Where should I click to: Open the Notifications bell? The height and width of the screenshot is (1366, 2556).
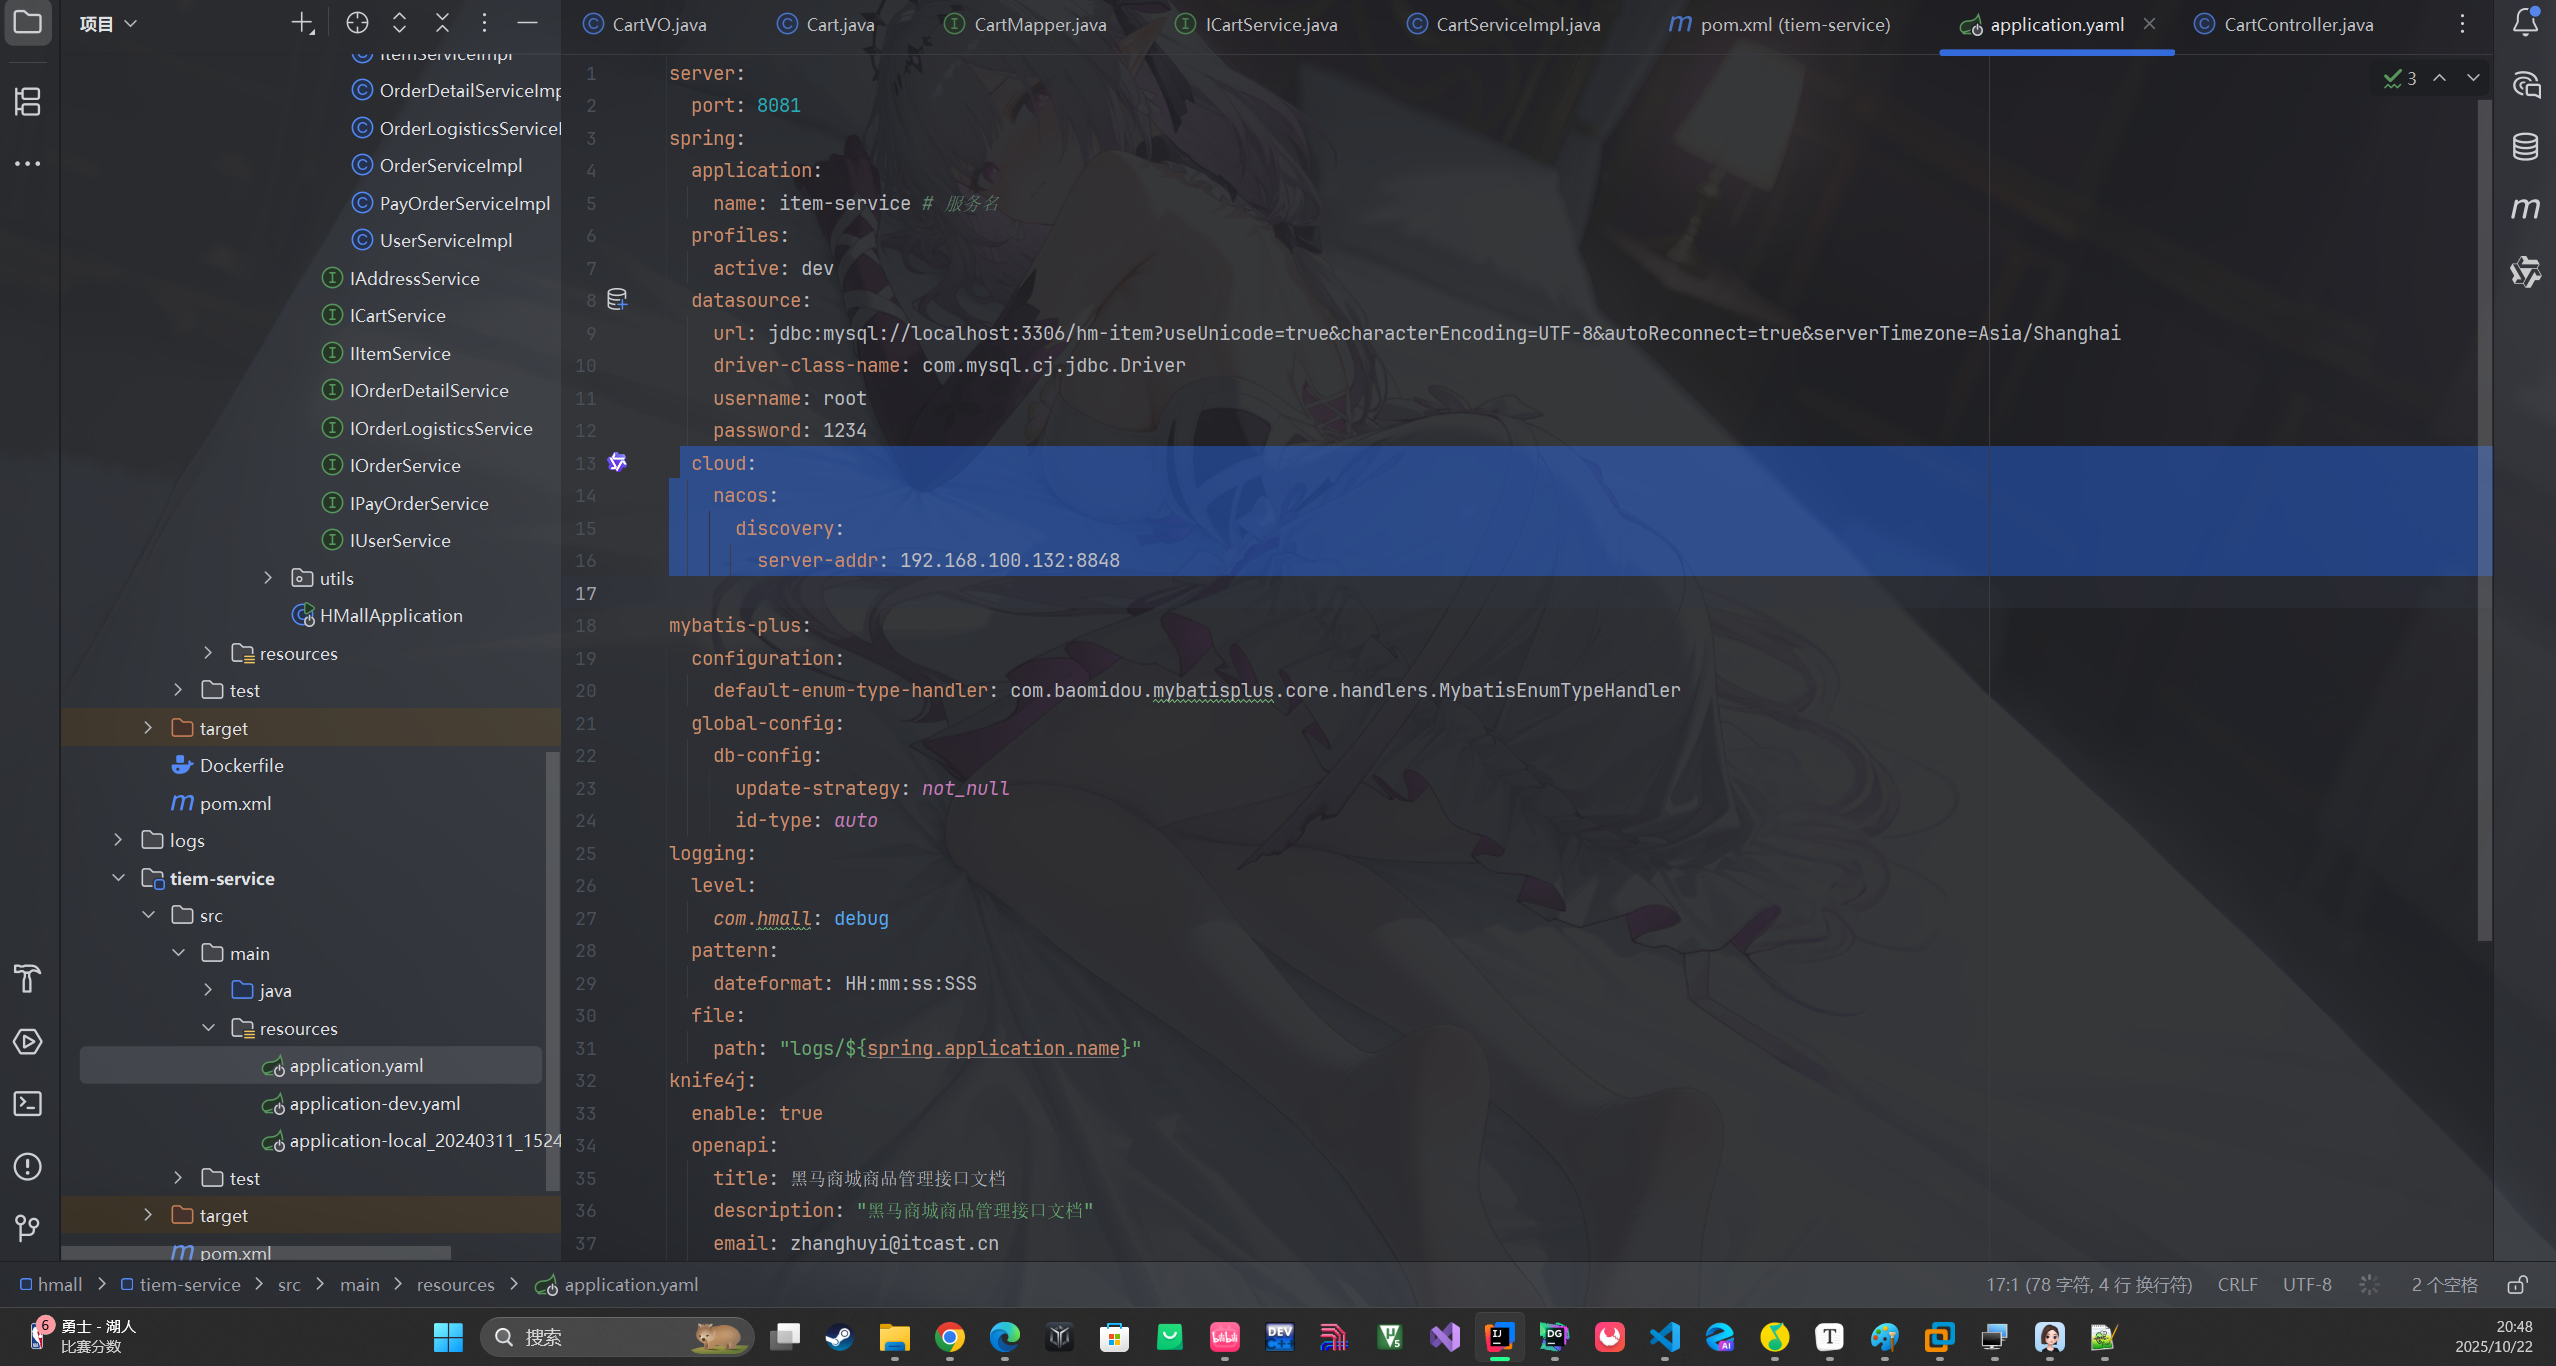2524,21
